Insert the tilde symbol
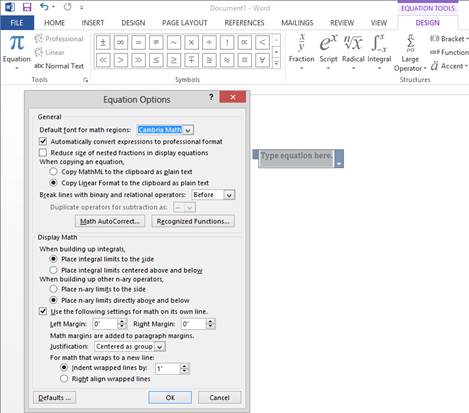Viewport: 469px width, 413px height. coord(174,42)
